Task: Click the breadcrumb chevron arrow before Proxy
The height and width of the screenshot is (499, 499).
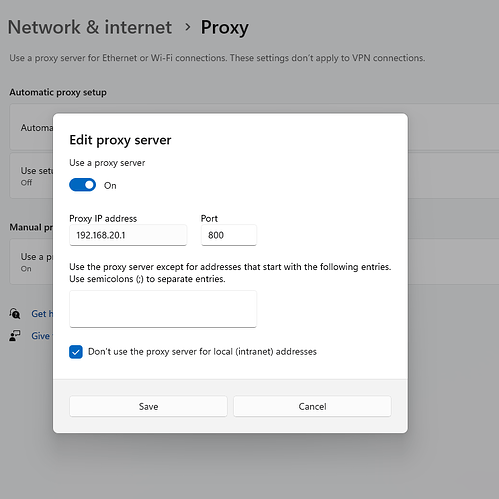Action: (188, 27)
